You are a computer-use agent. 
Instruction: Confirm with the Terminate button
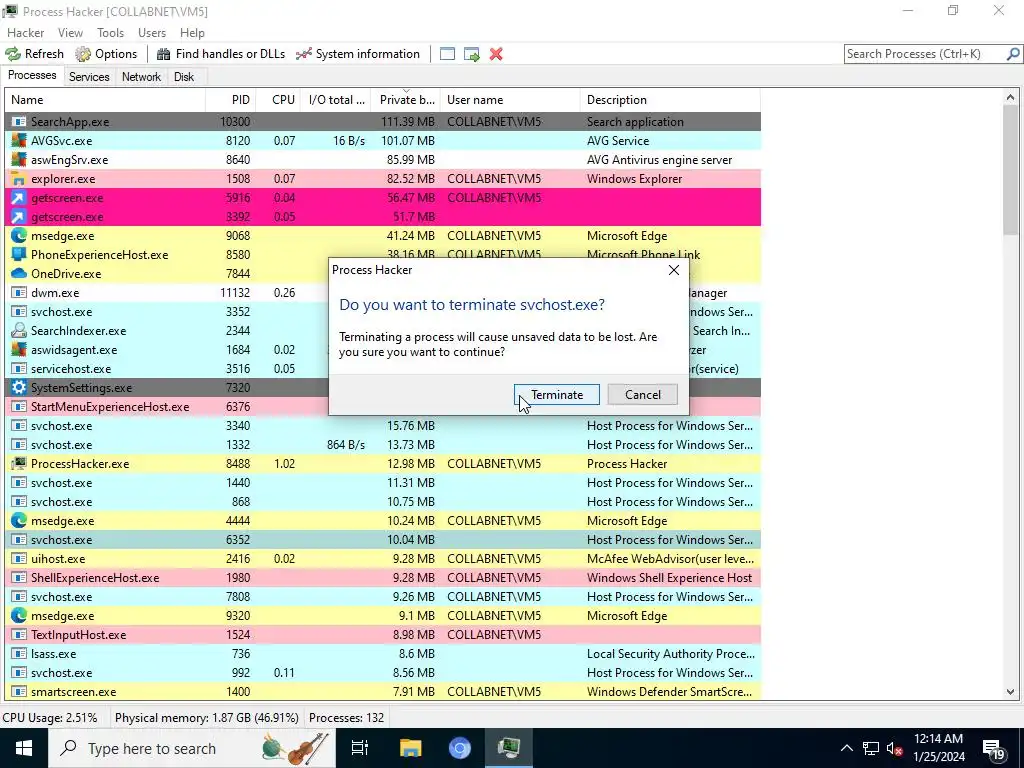[556, 394]
